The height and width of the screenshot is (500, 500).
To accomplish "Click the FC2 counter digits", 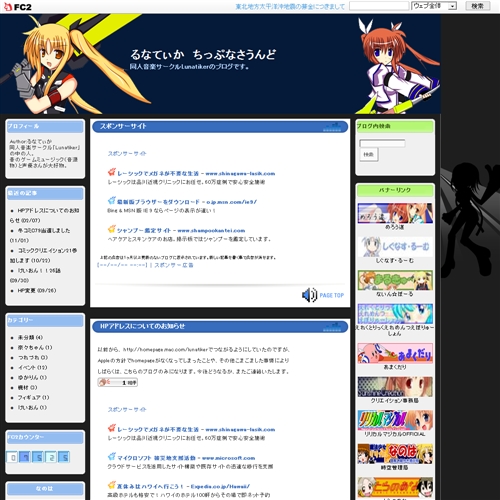I will pos(38,457).
